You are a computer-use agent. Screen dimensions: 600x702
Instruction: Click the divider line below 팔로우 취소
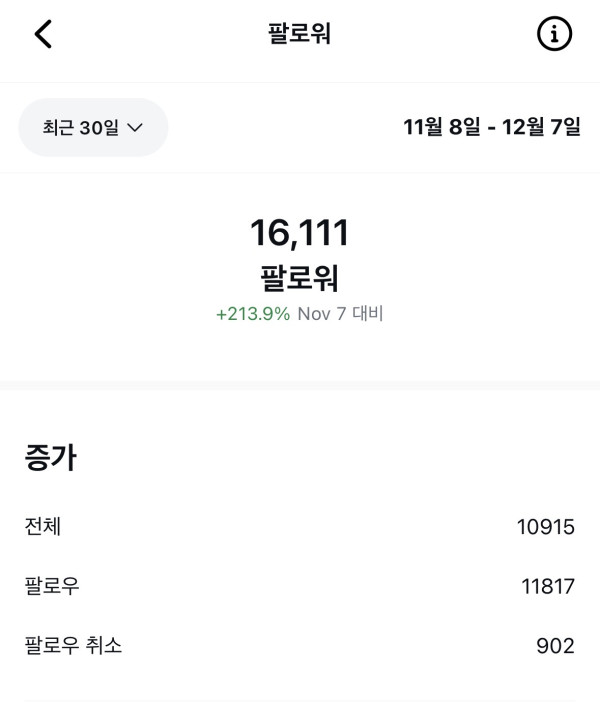pyautogui.click(x=300, y=699)
